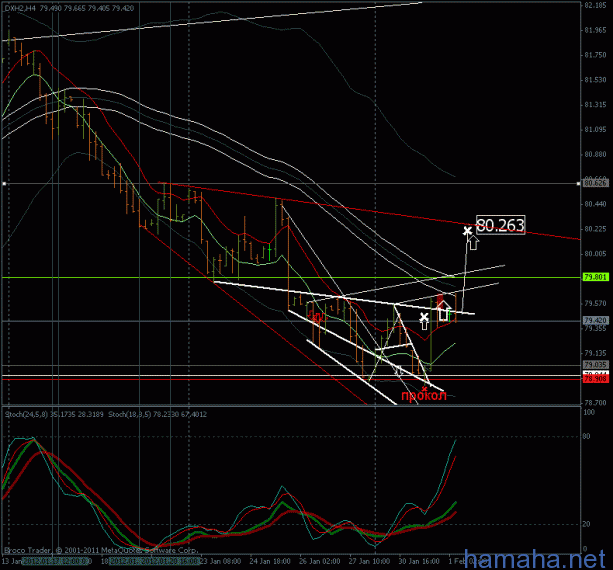The width and height of the screenshot is (613, 570).
Task: Click the green 79.801 price tag
Action: [x=595, y=277]
